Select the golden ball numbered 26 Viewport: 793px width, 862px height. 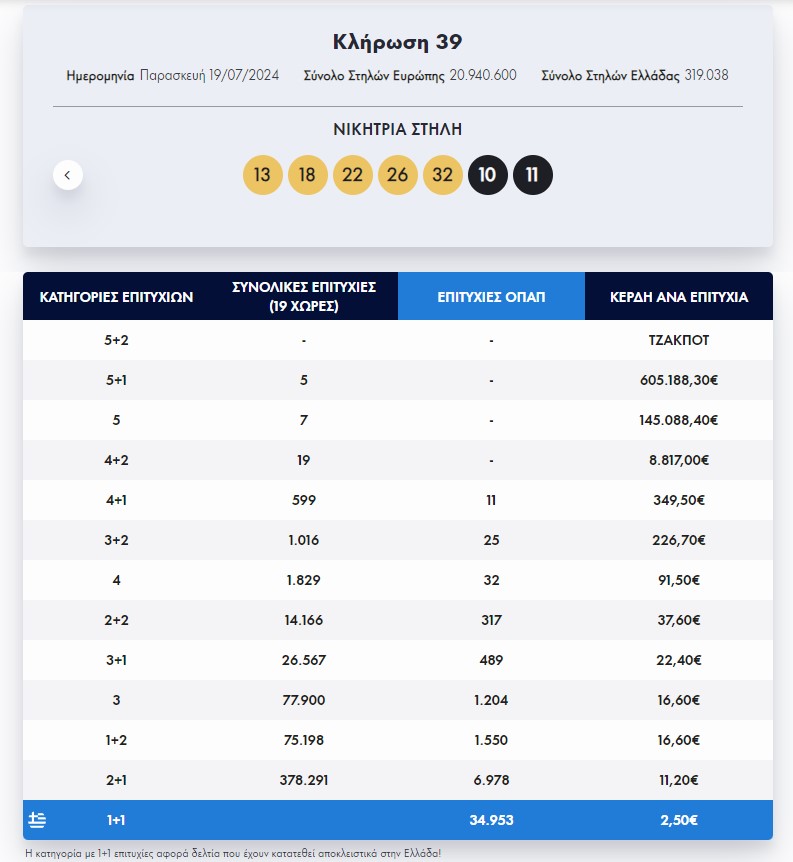[x=397, y=174]
